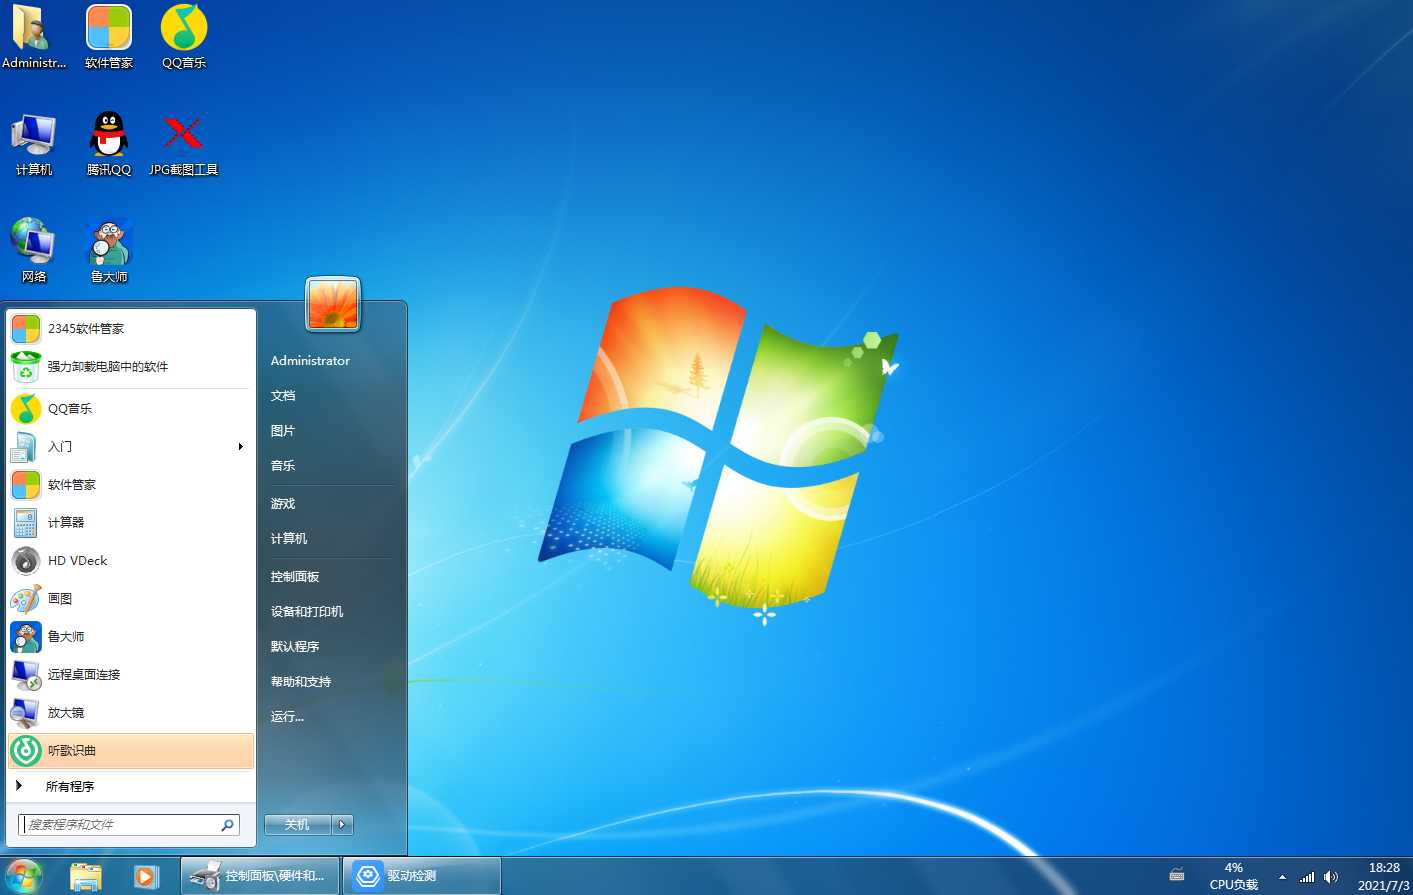Open 图片 from the Start menu

point(283,431)
